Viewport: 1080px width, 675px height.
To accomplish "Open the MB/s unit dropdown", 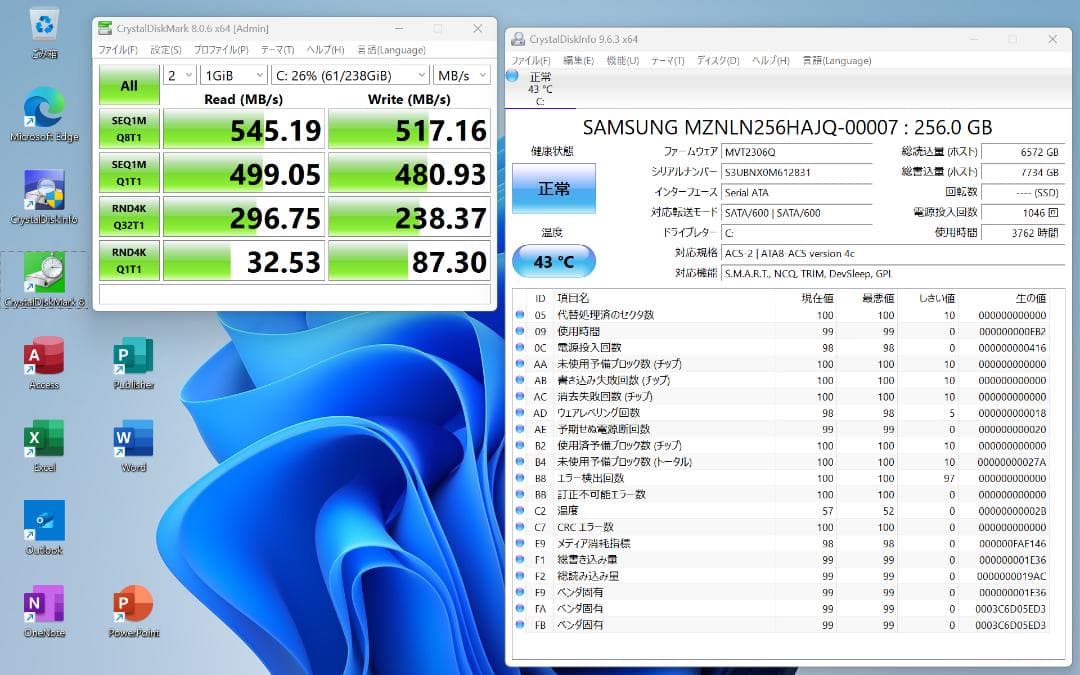I will (x=460, y=74).
